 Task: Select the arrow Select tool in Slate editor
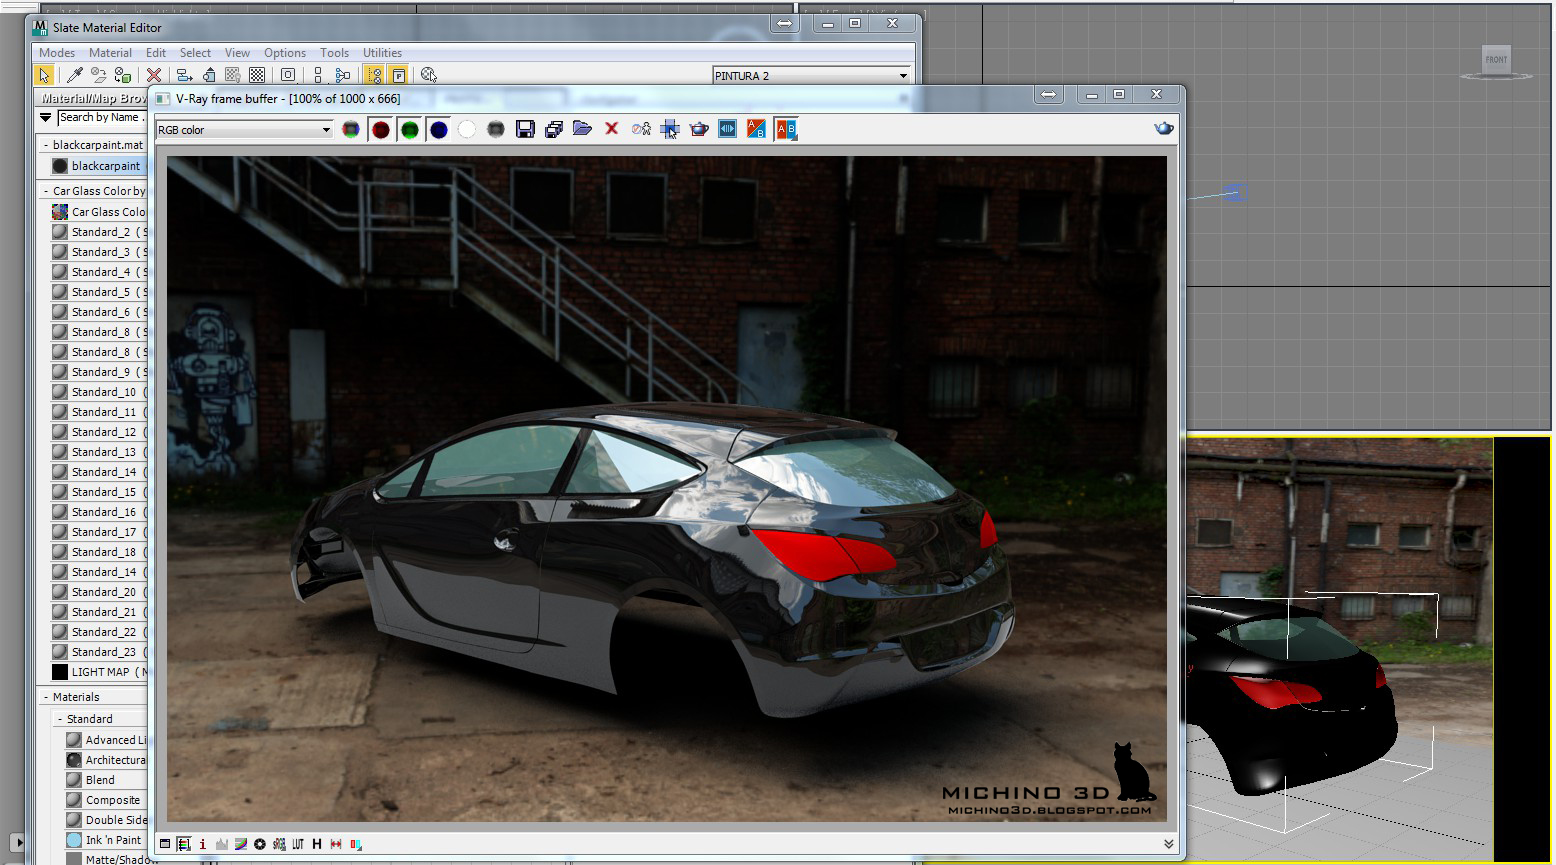point(44,75)
